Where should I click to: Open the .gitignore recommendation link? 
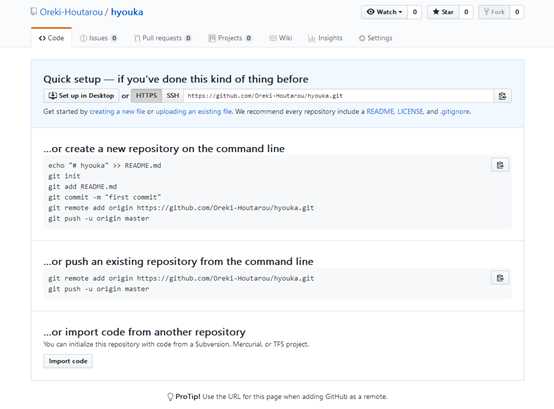pyautogui.click(x=455, y=112)
